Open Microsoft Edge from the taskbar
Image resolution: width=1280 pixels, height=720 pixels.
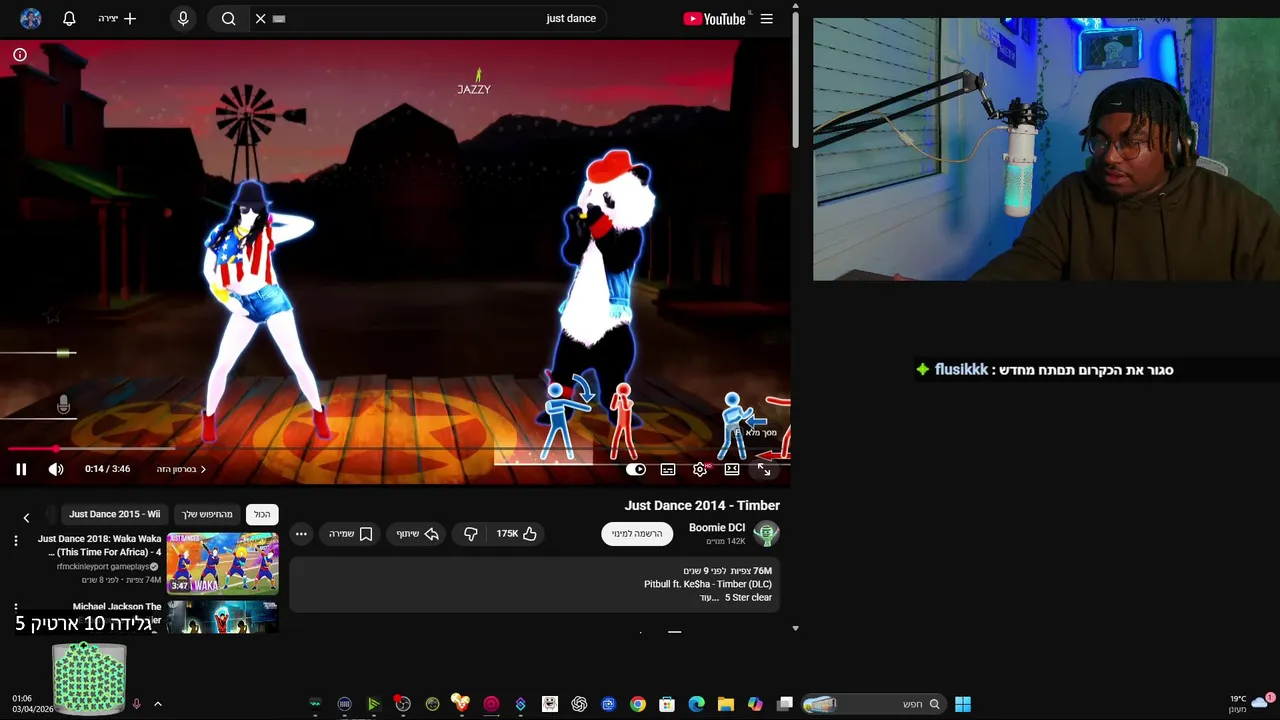tap(696, 704)
